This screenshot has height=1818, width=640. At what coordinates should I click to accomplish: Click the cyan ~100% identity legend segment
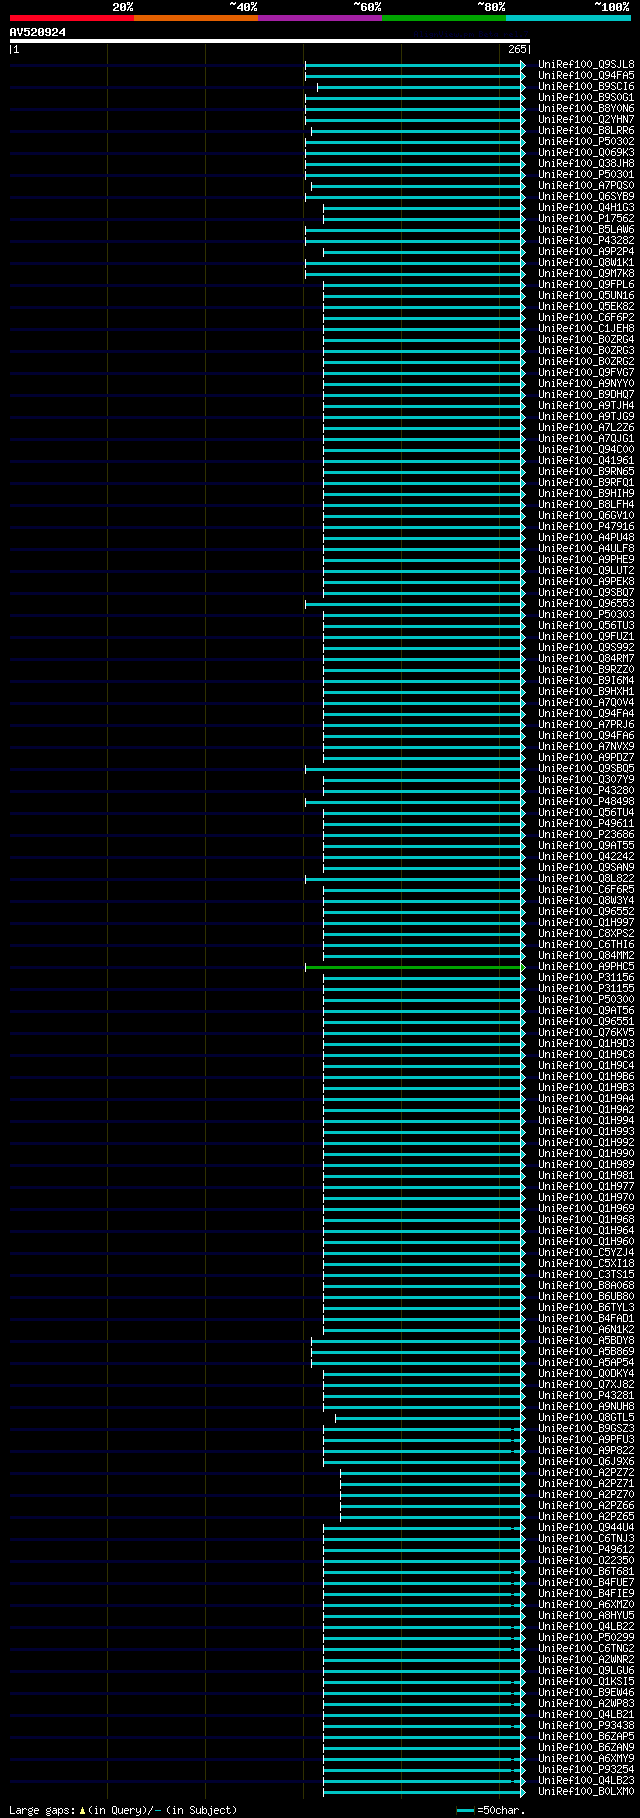pyautogui.click(x=568, y=18)
